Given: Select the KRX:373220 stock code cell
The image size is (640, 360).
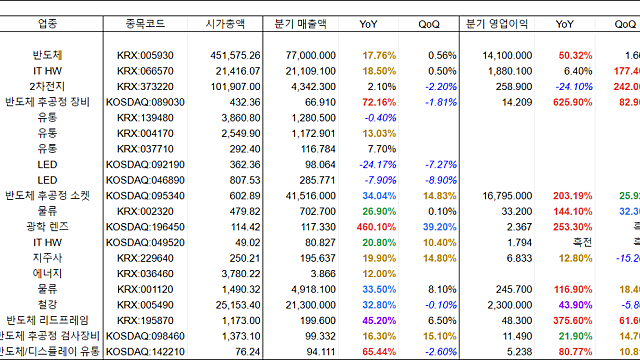Looking at the screenshot, I should pos(145,87).
